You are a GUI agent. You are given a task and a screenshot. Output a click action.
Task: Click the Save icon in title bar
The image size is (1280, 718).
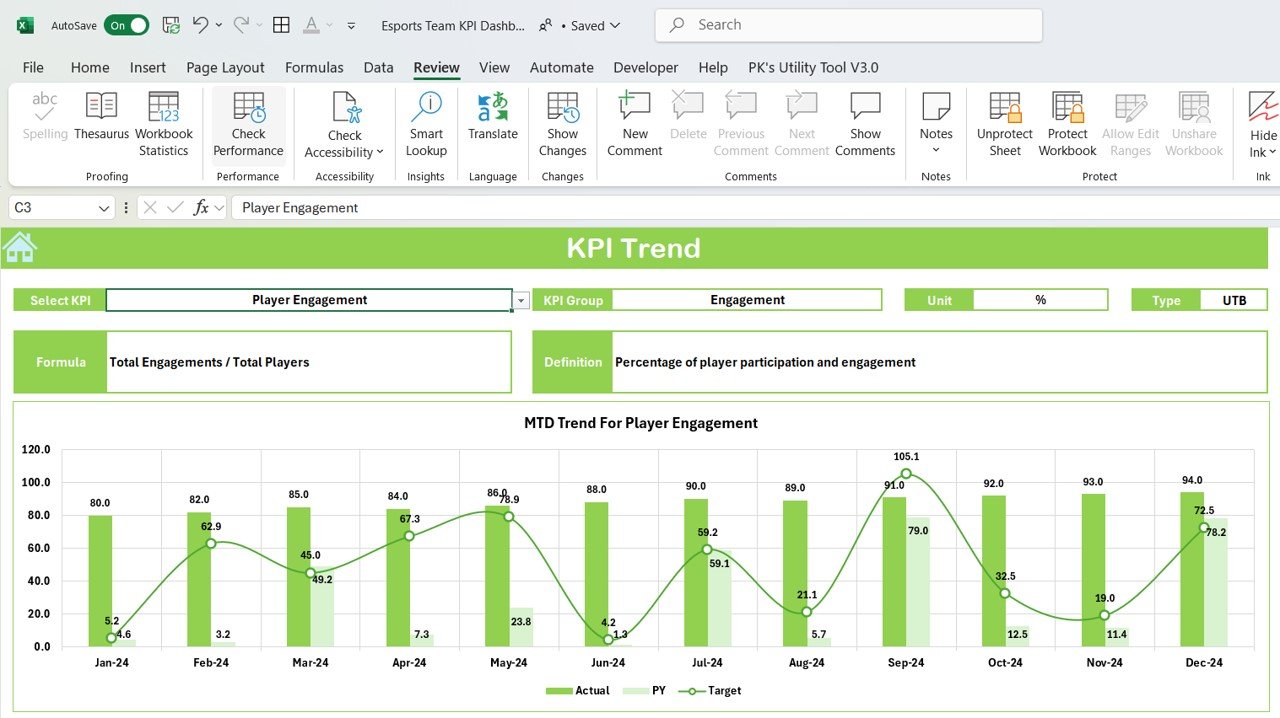click(x=171, y=25)
